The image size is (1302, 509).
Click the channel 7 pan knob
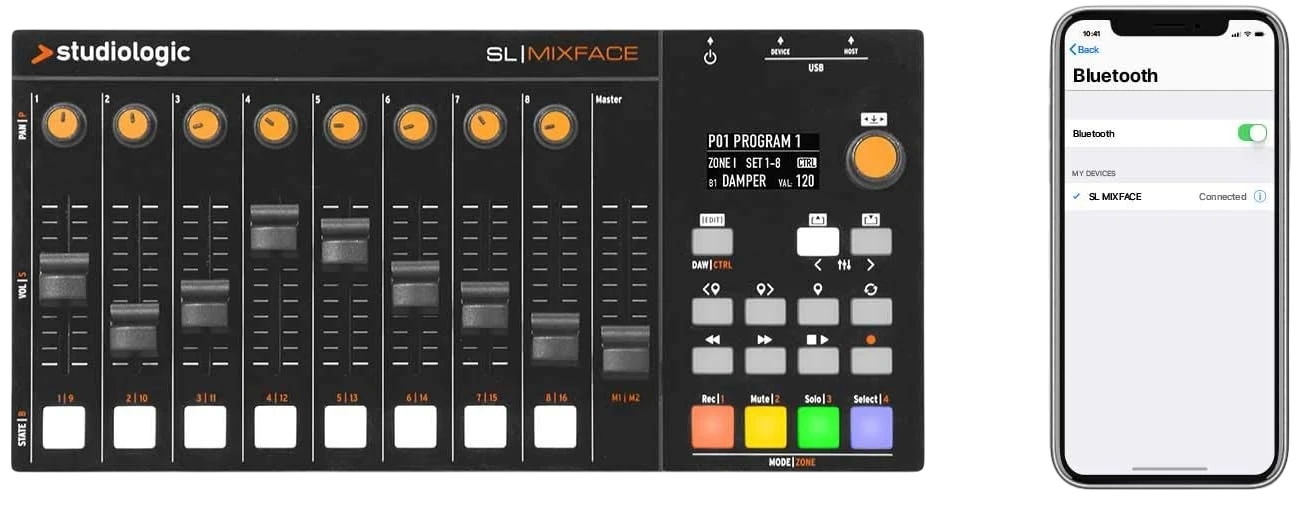(485, 126)
